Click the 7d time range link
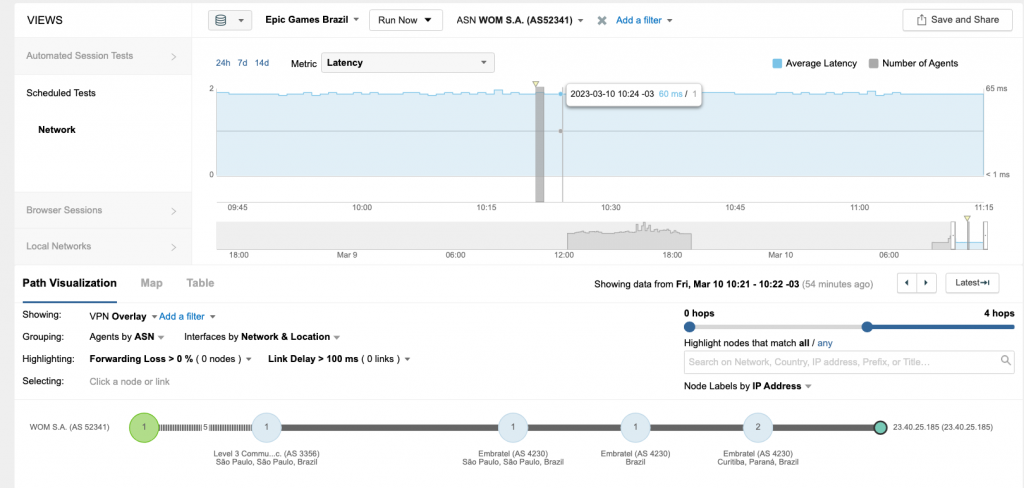This screenshot has height=488, width=1024. pos(243,63)
